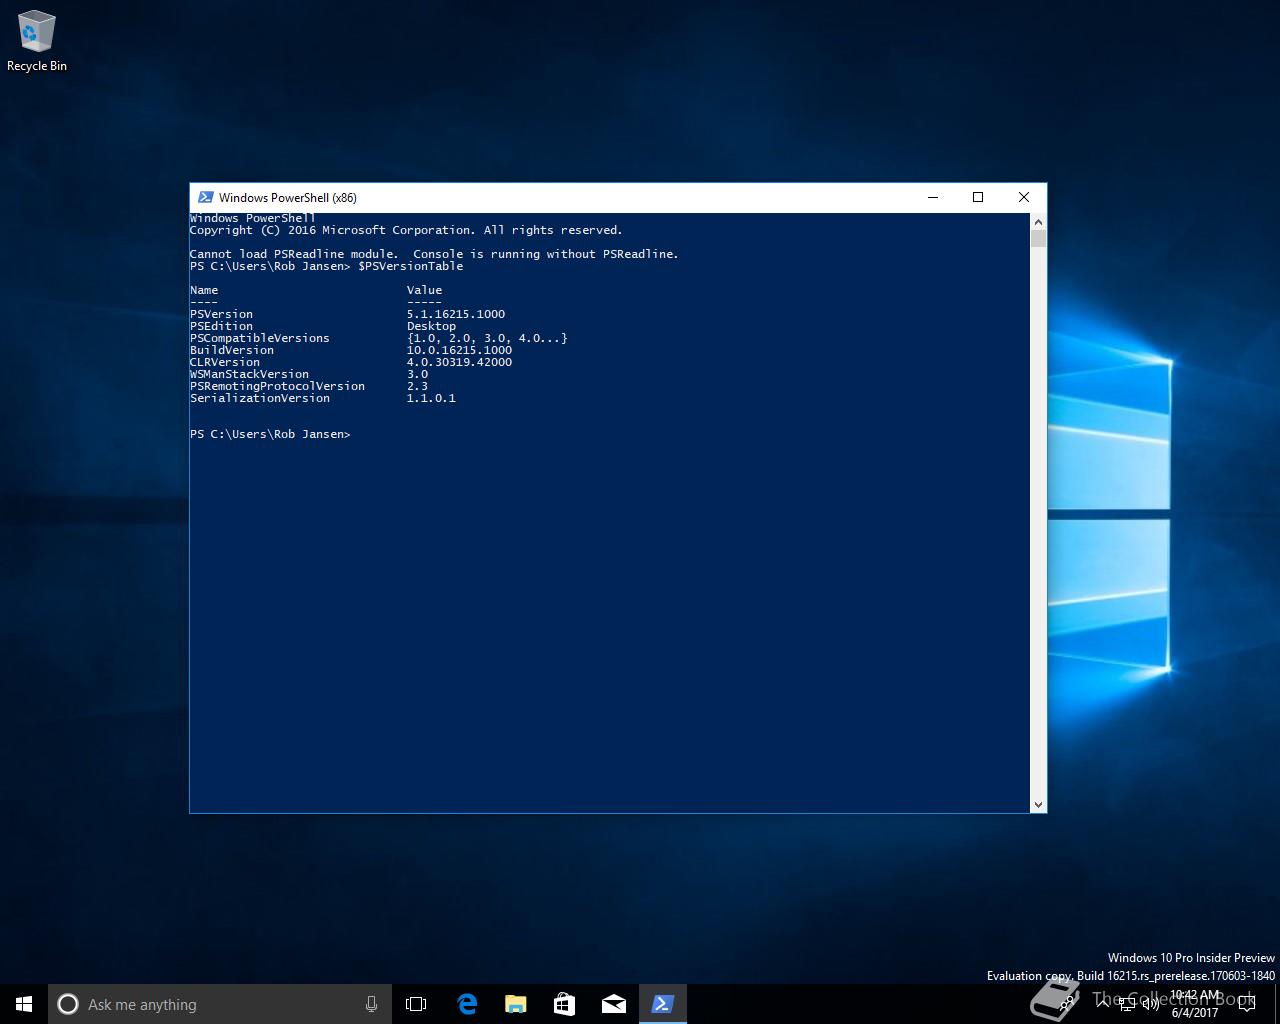Click the Ask me anything search box
The width and height of the screenshot is (1280, 1024).
point(218,1004)
